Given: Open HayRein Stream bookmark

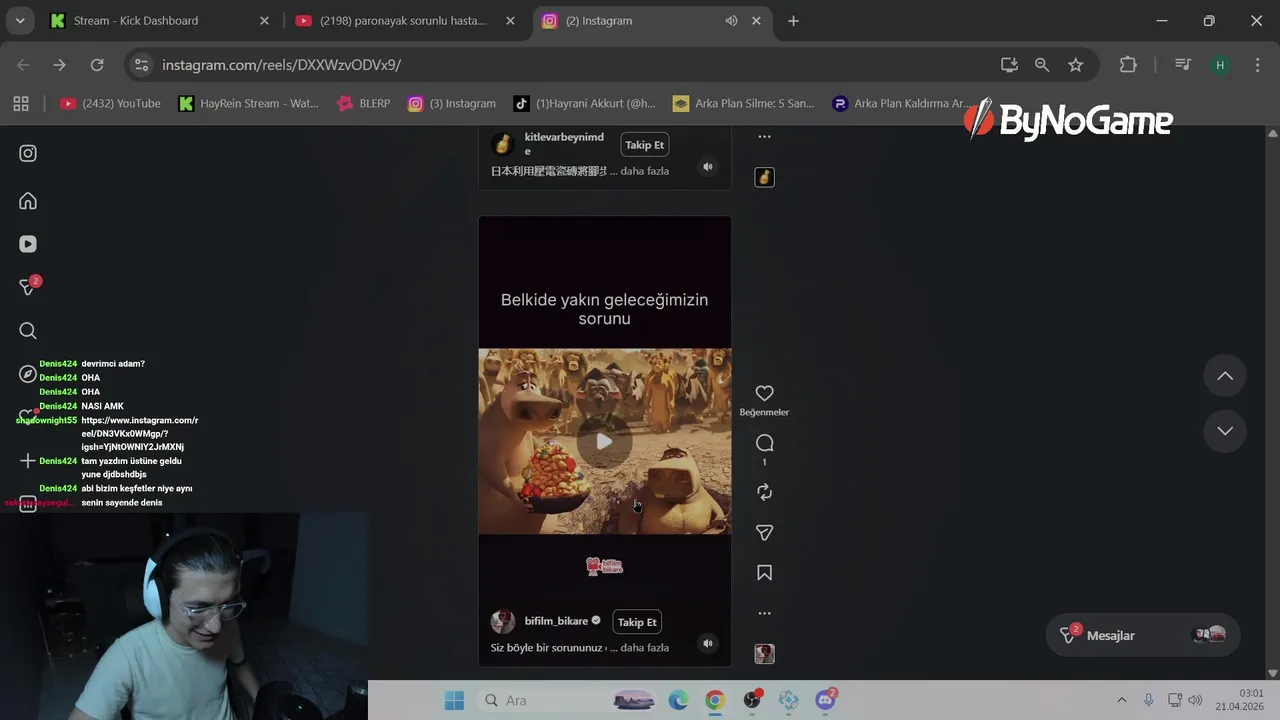Looking at the screenshot, I should [249, 103].
